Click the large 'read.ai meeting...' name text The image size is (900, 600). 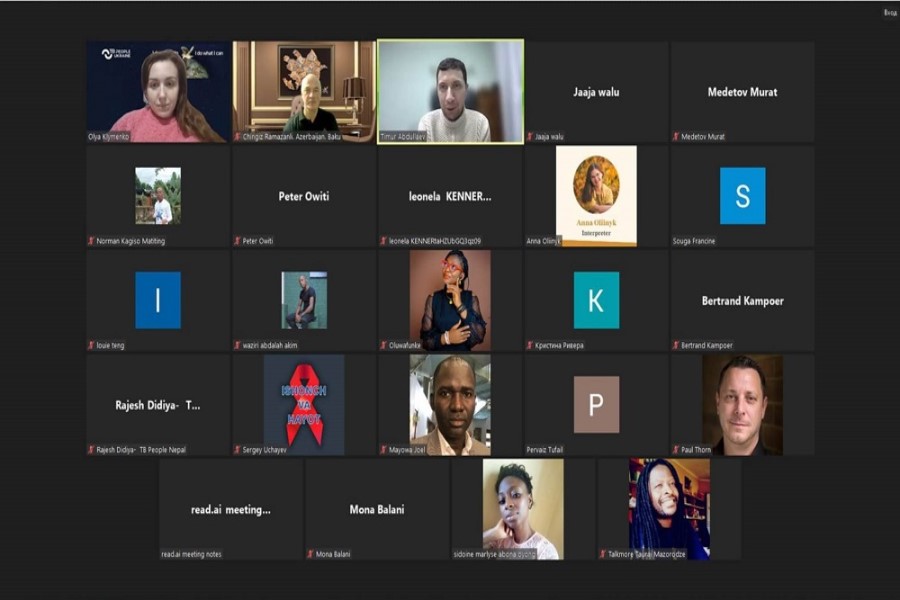click(231, 510)
